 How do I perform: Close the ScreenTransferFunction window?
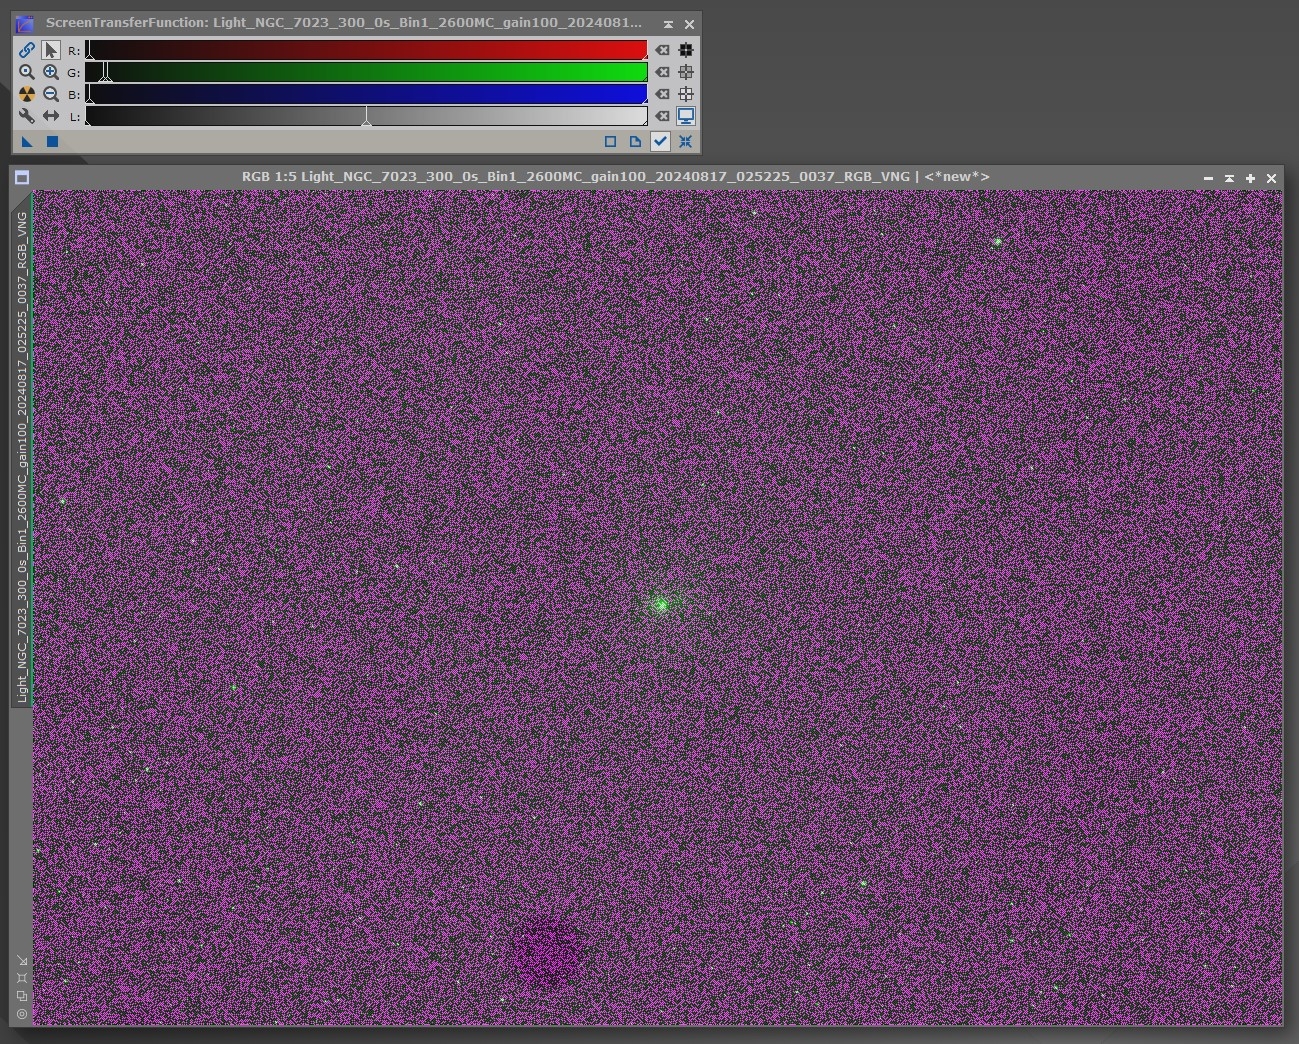(x=689, y=23)
